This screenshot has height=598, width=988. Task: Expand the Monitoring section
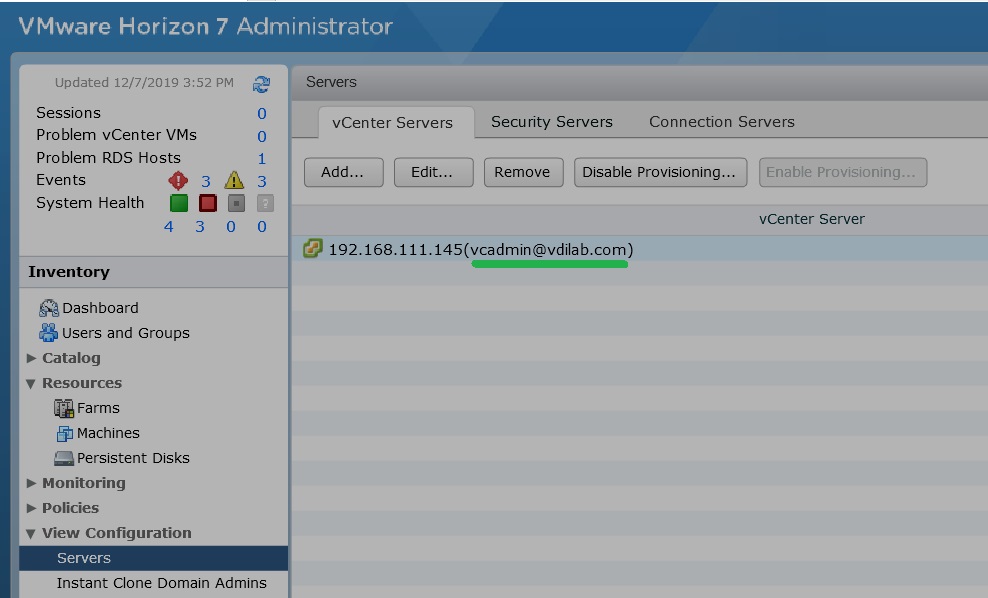pos(31,483)
